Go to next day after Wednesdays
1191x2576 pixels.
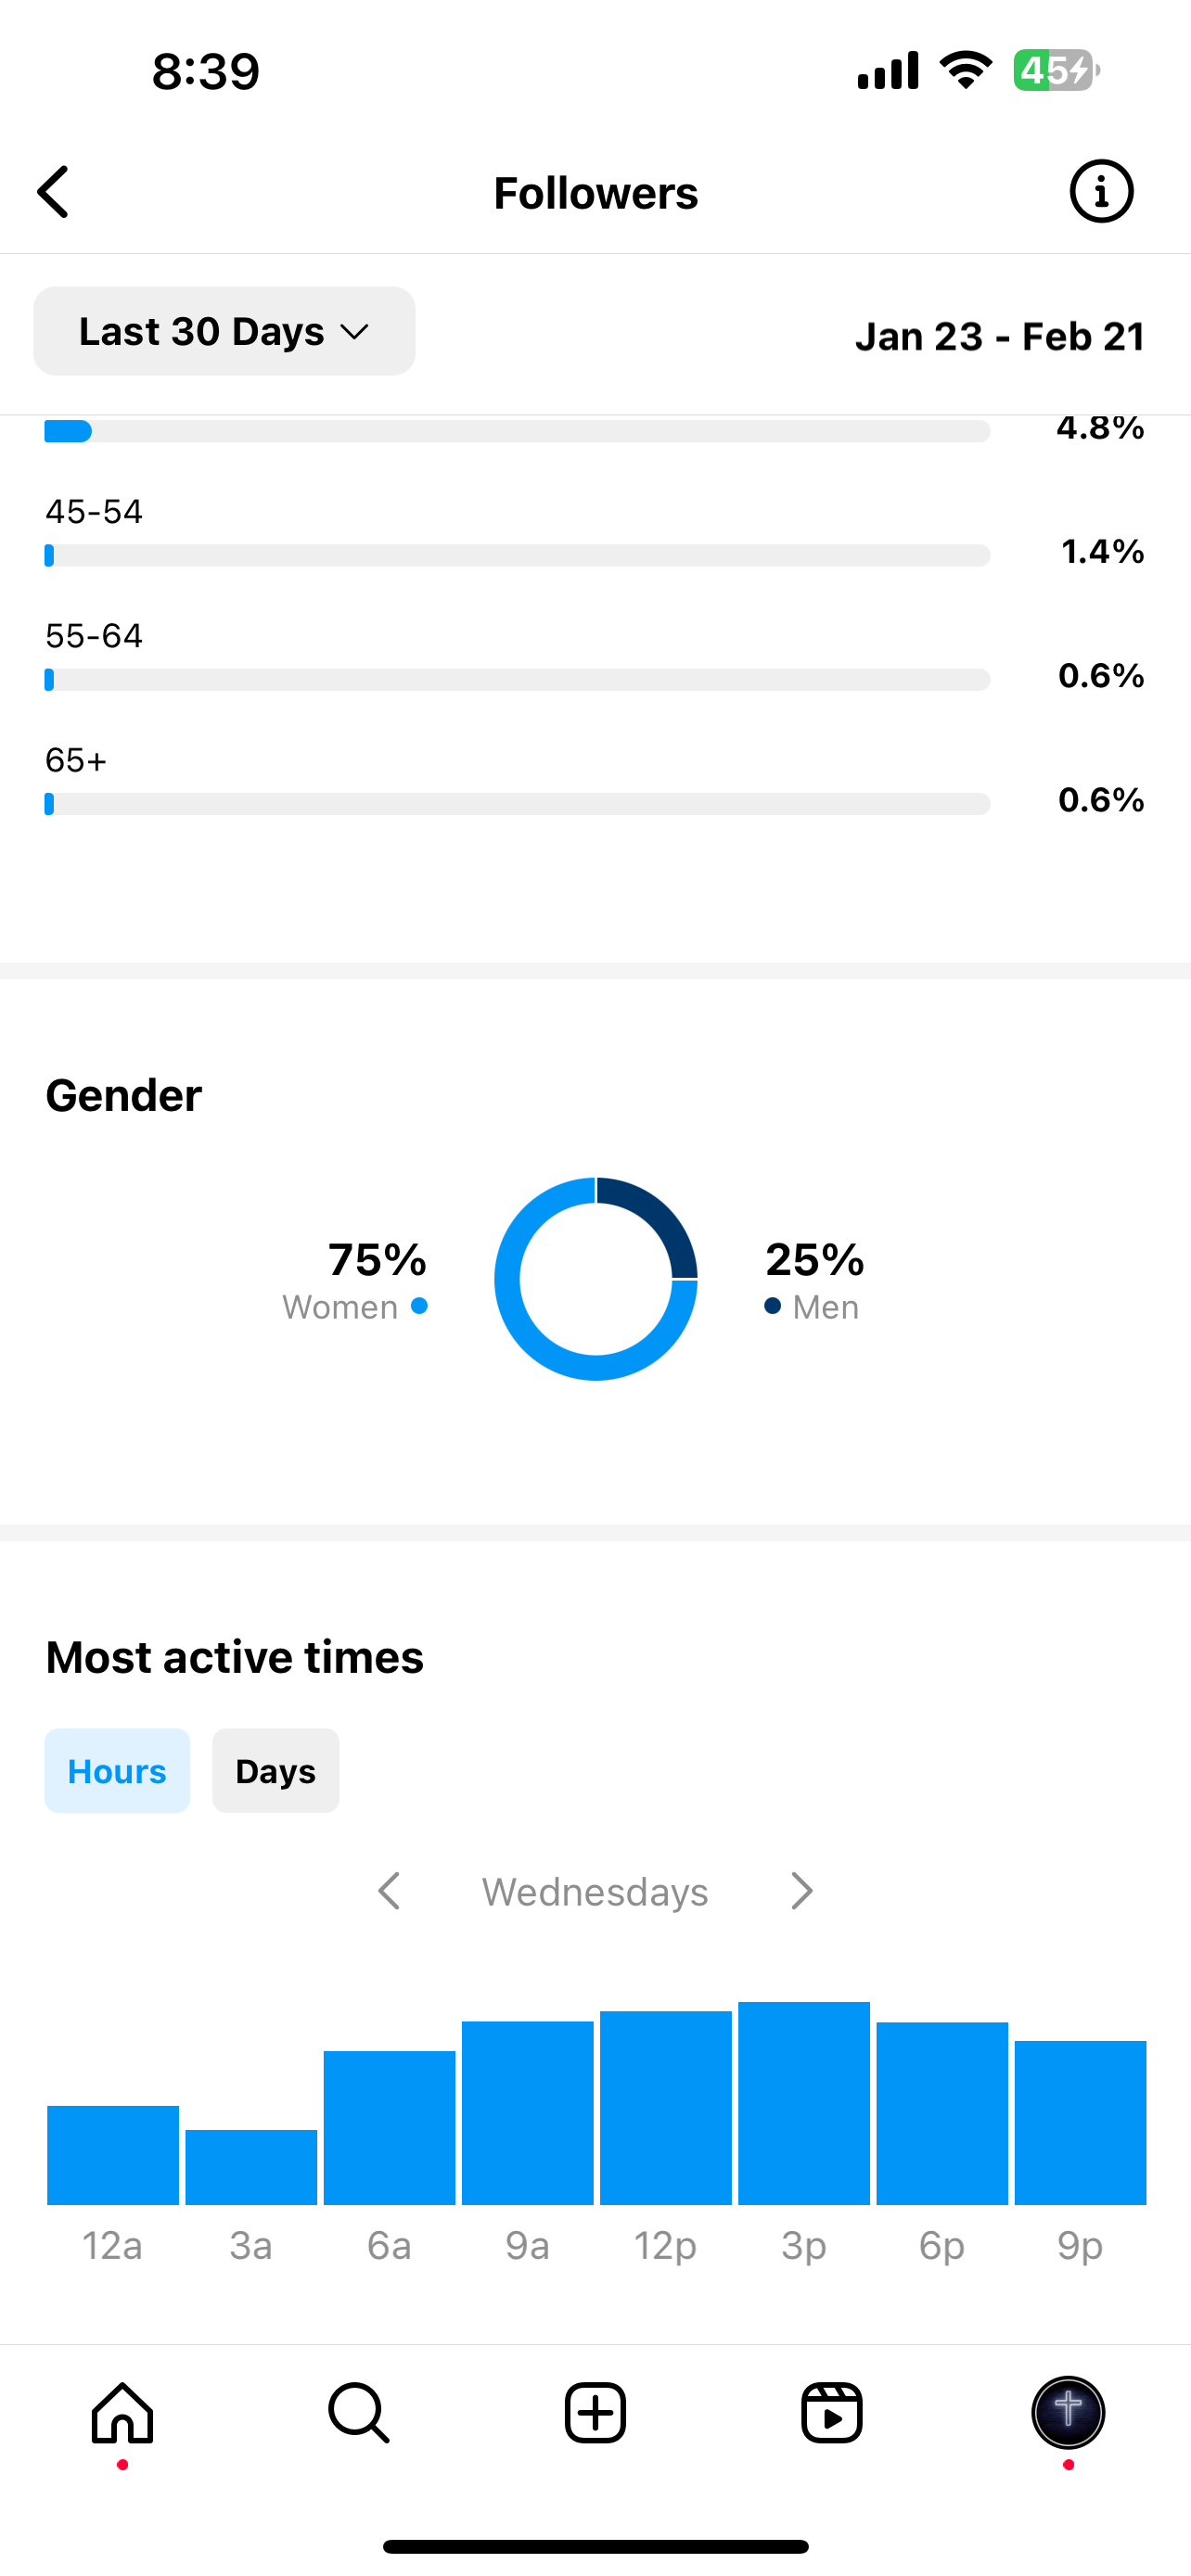pos(801,1891)
